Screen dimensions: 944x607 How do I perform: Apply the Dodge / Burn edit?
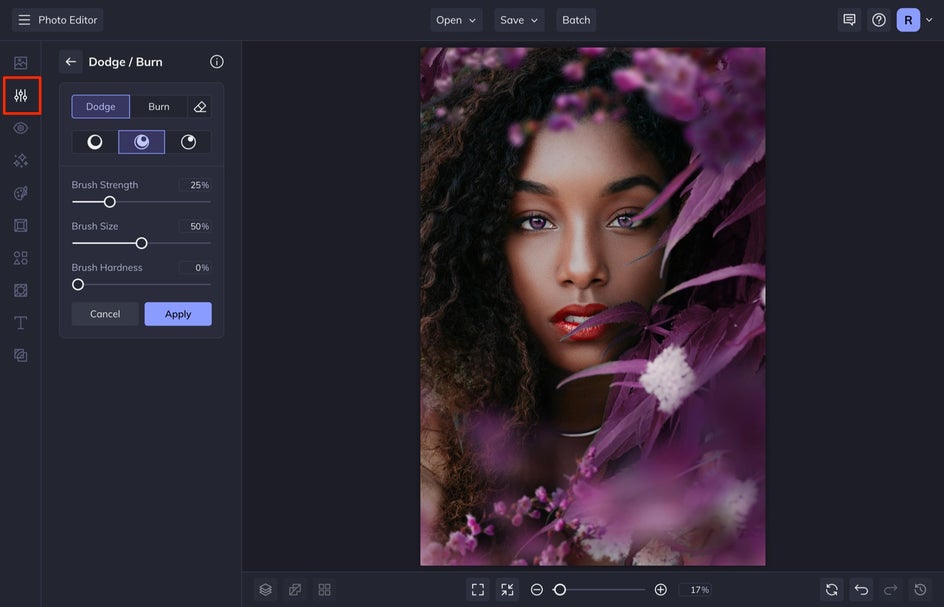coord(178,314)
